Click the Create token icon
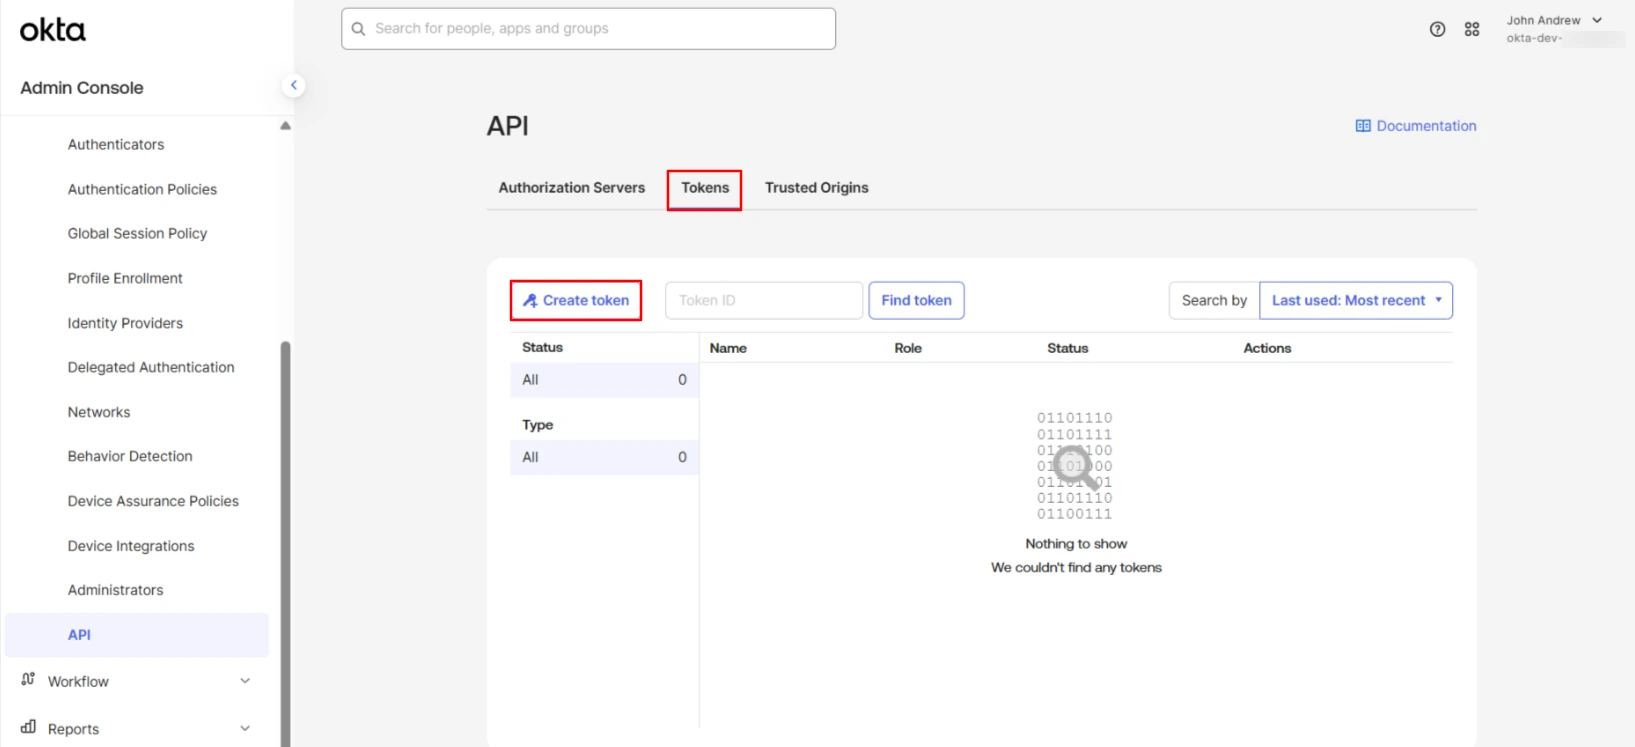 click(530, 300)
